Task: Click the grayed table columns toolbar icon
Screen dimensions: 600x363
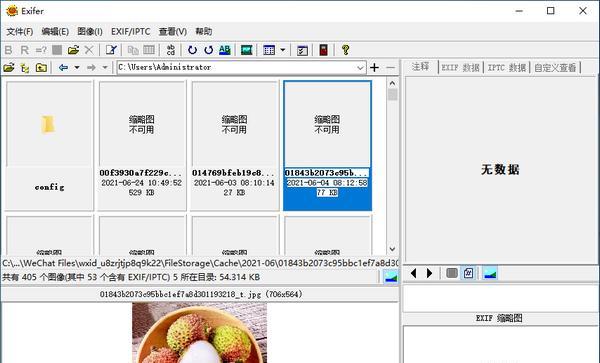Action: pos(149,50)
